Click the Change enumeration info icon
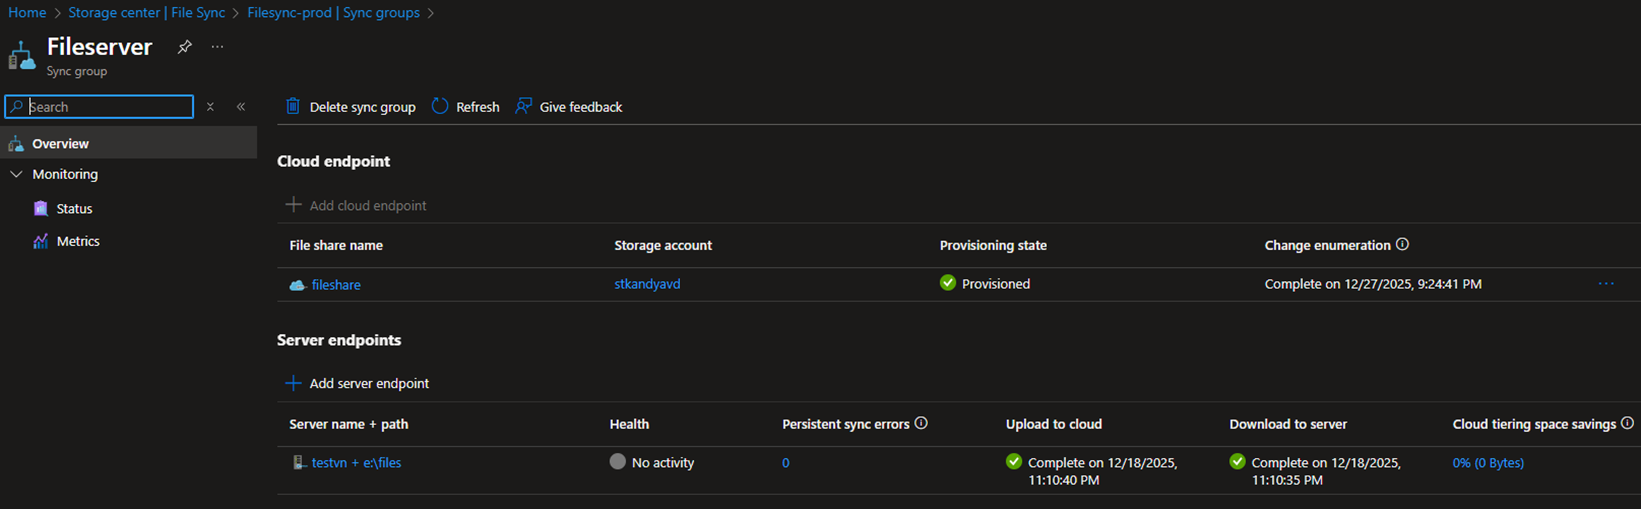The width and height of the screenshot is (1641, 509). click(1402, 245)
